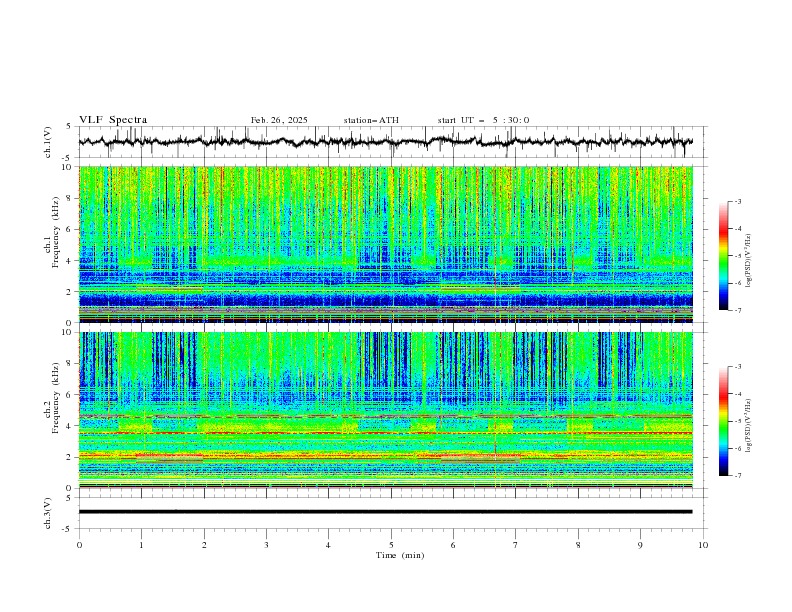This screenshot has height=612, width=792.
Task: Click the "-4" label on ch.2 colorbar
Action: click(x=737, y=394)
